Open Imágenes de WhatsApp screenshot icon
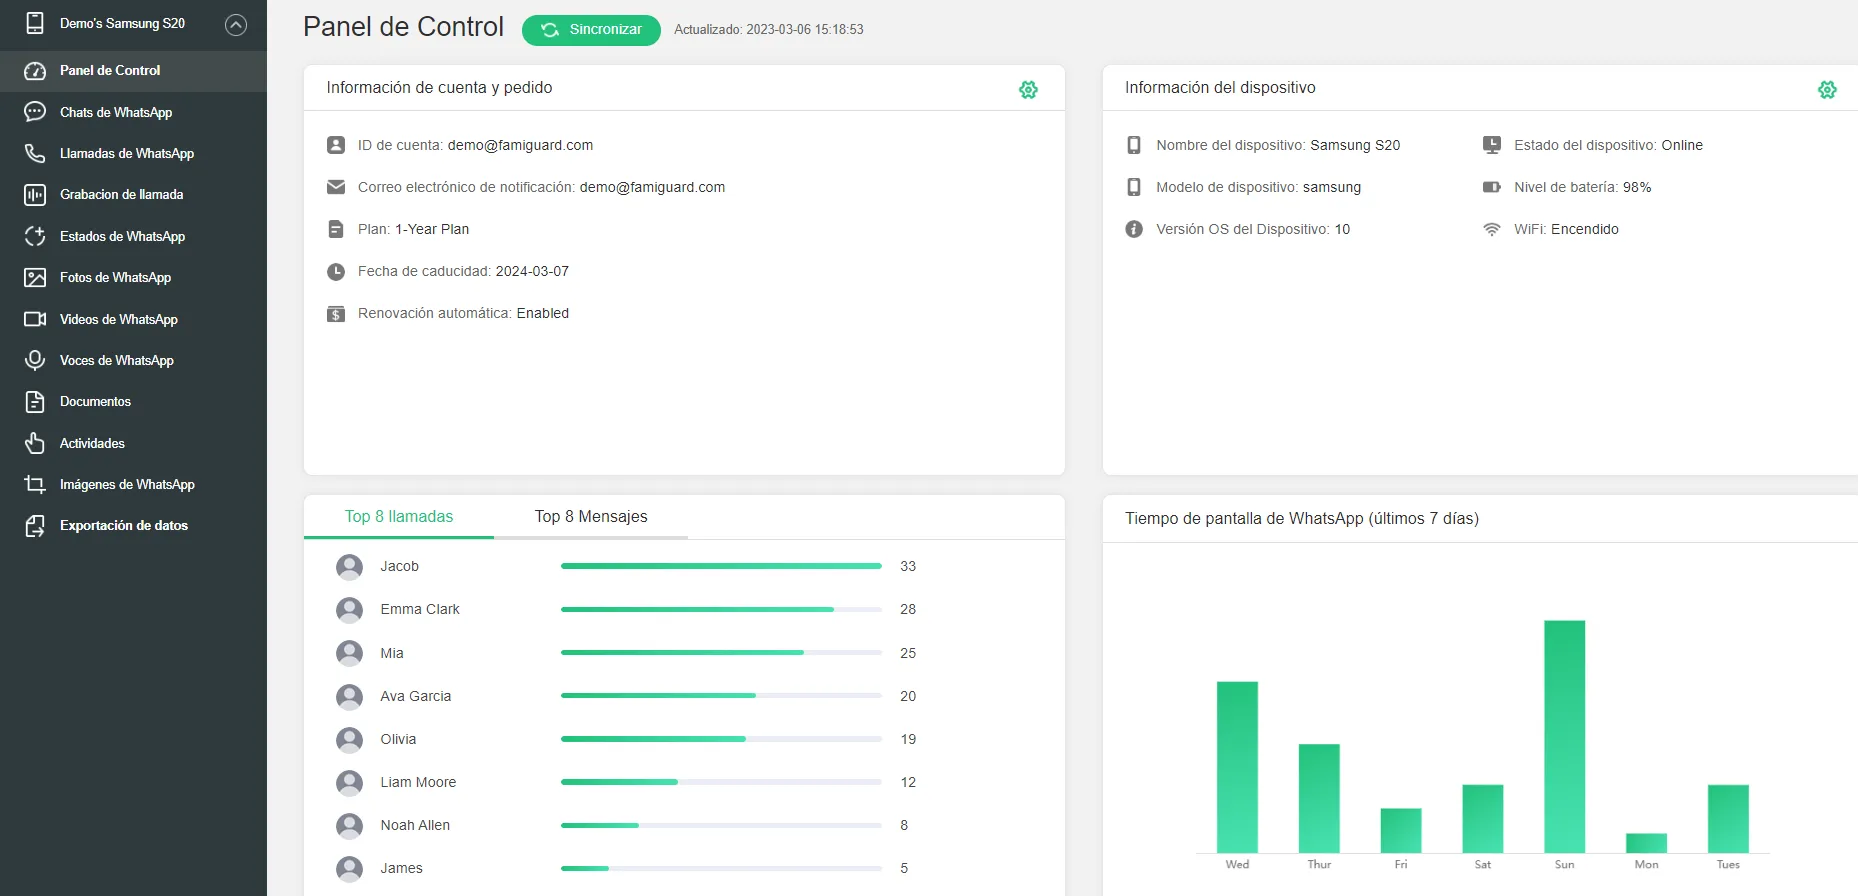The width and height of the screenshot is (1858, 896). click(35, 485)
